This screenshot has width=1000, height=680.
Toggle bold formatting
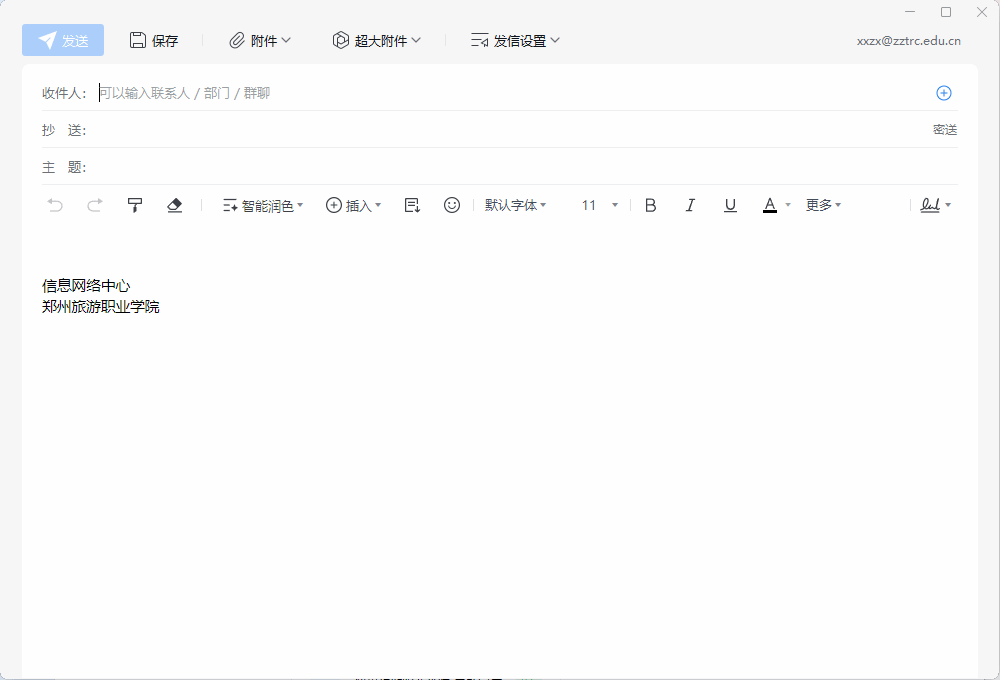click(x=650, y=205)
